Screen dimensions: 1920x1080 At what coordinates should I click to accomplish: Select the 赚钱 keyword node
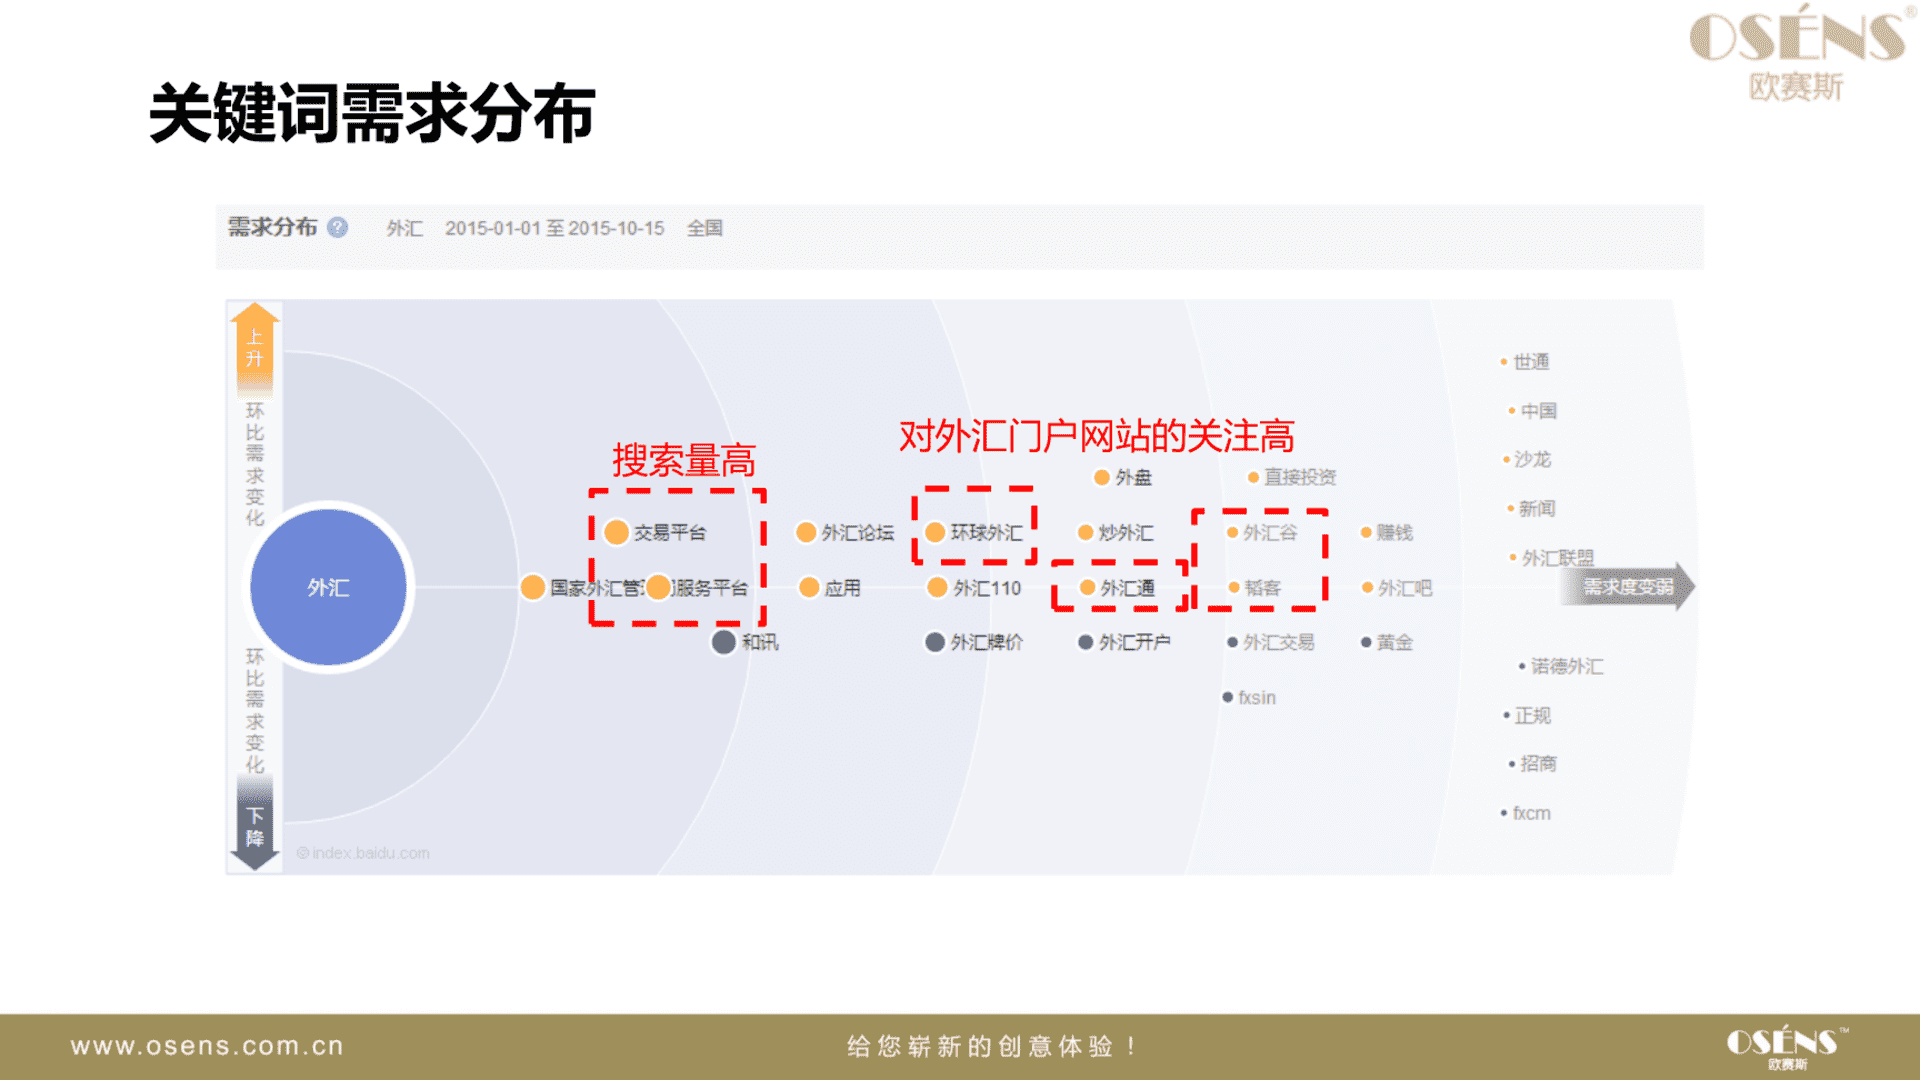1387,532
